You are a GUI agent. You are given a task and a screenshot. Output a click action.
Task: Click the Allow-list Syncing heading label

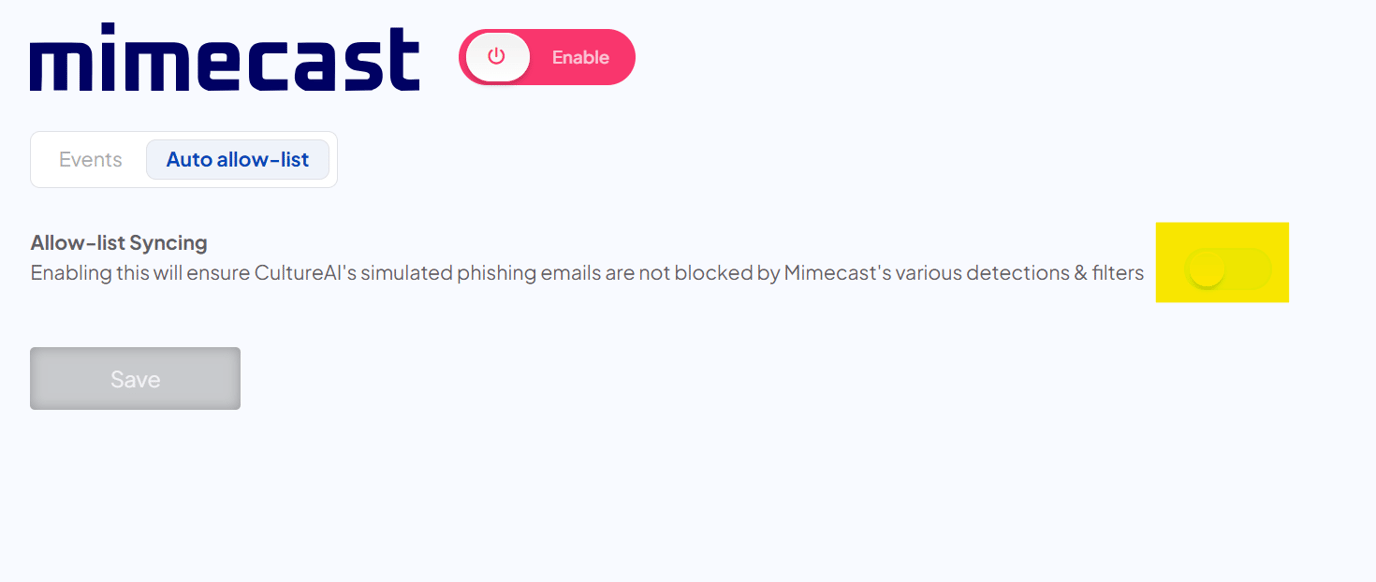tap(118, 242)
